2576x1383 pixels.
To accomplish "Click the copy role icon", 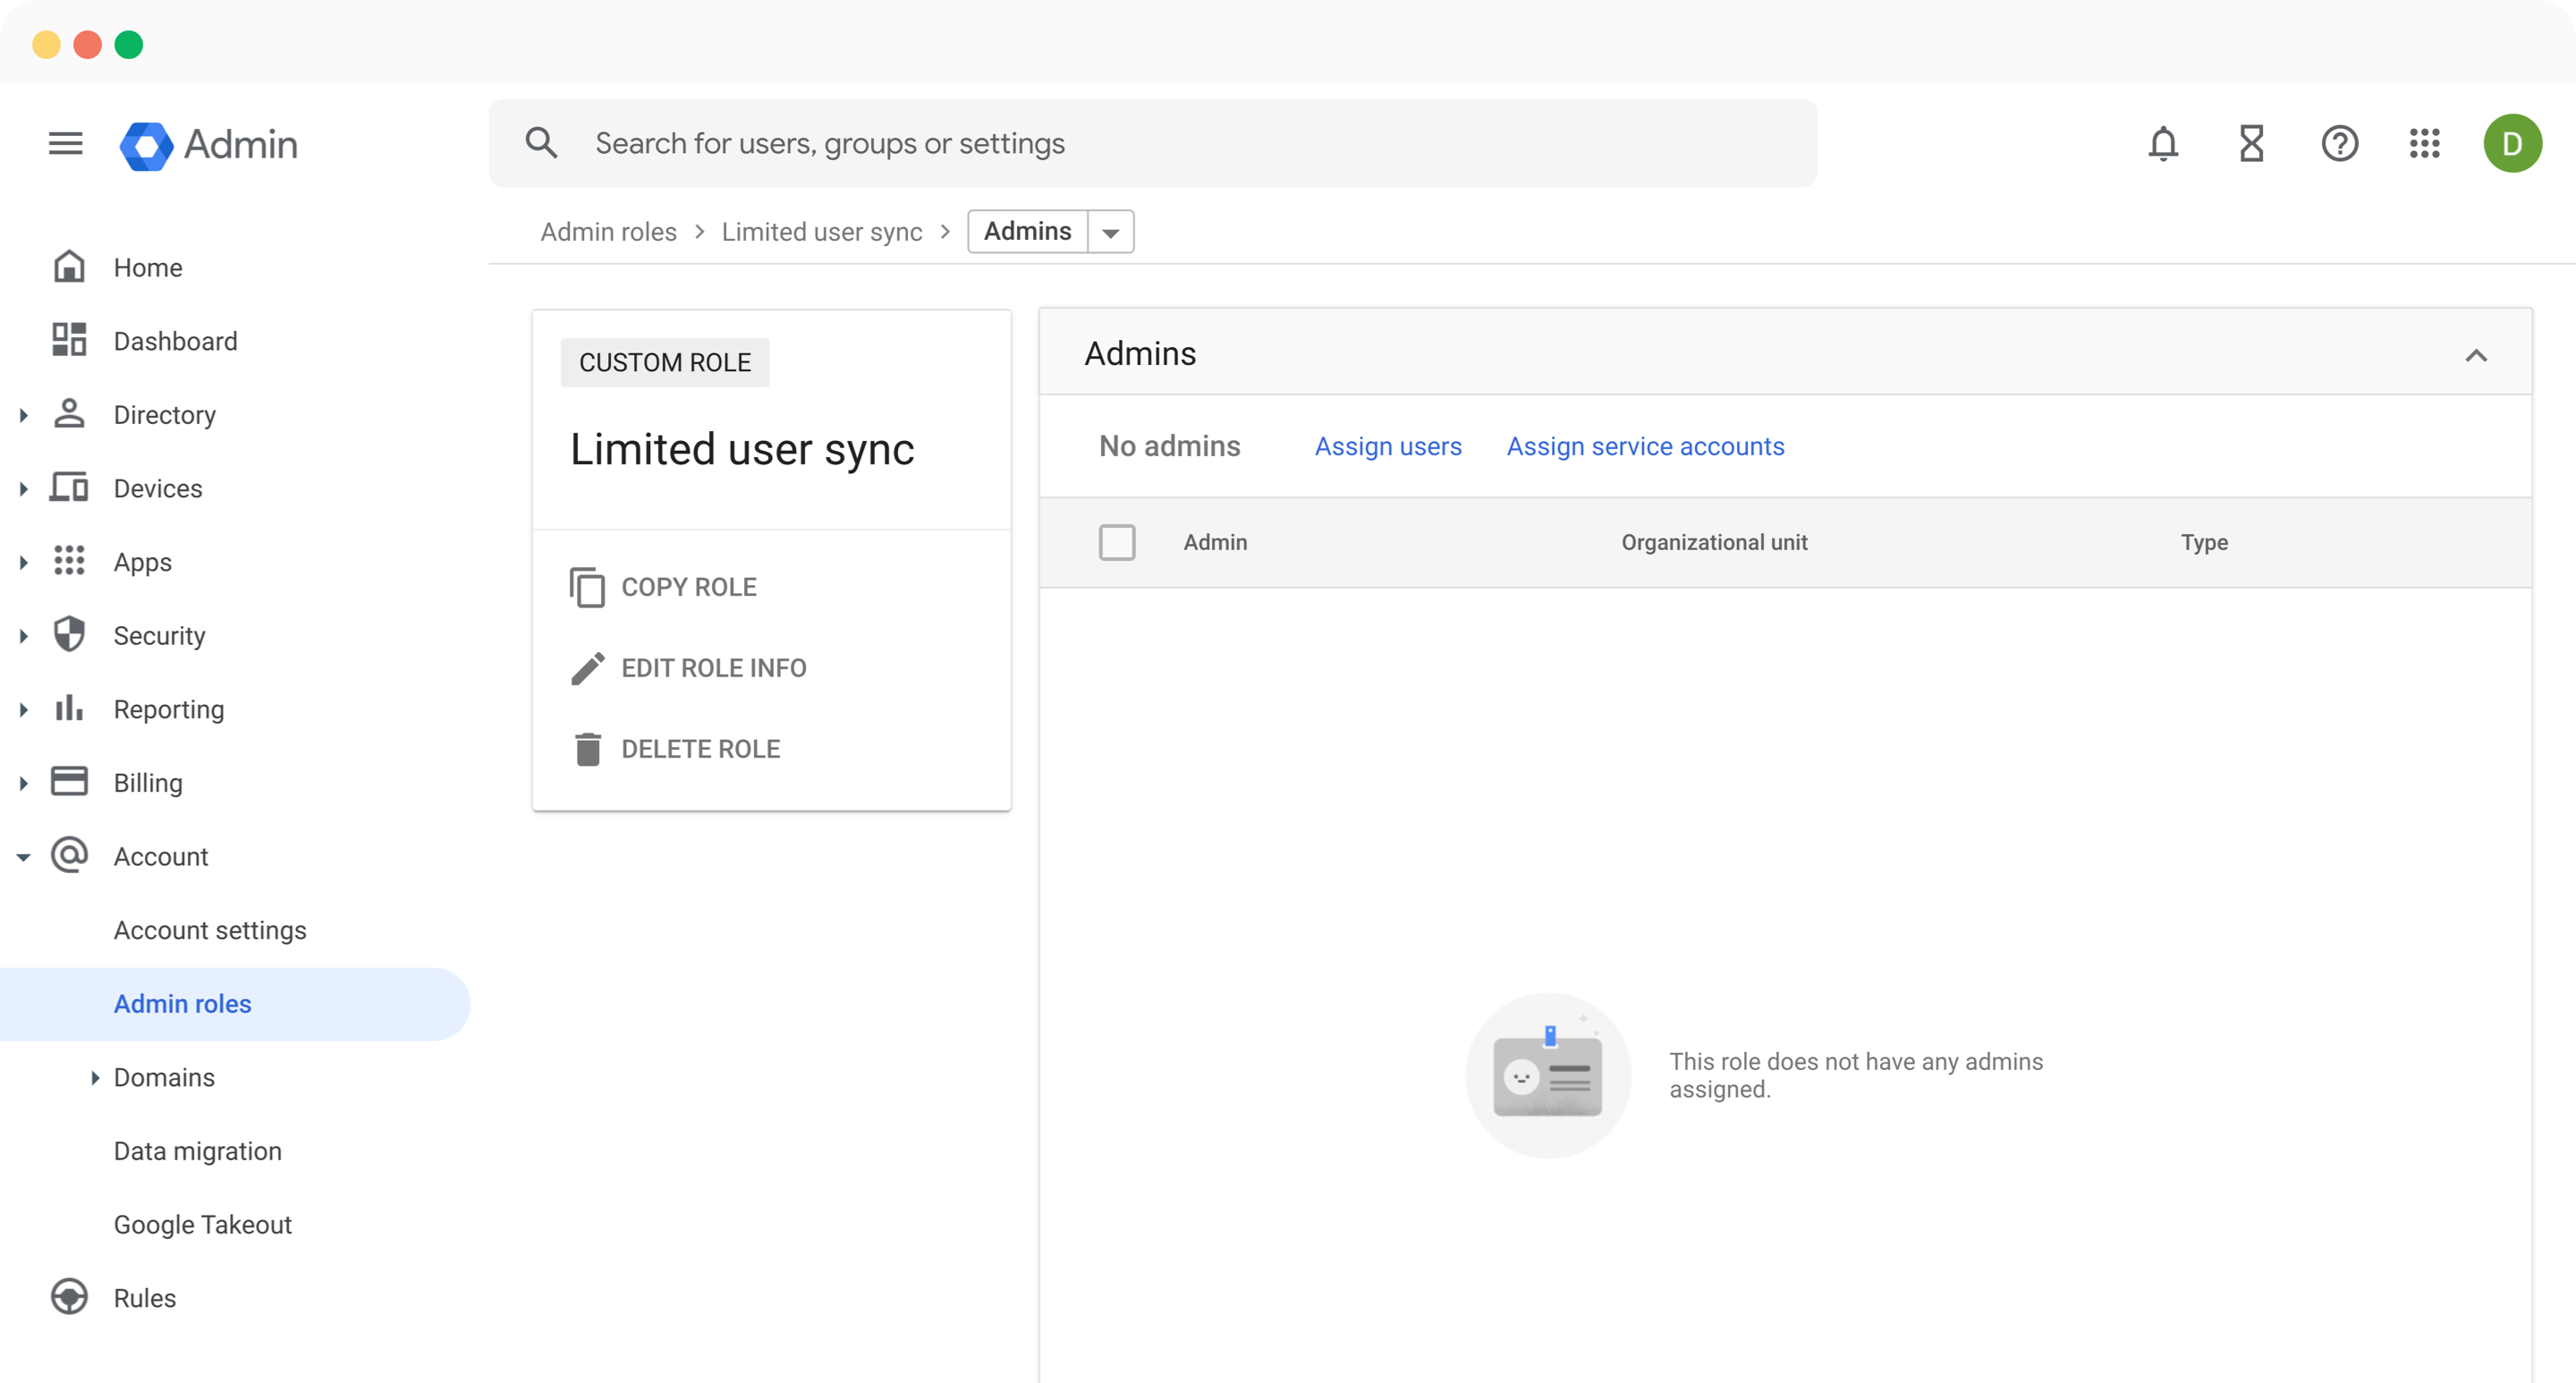I will 587,587.
